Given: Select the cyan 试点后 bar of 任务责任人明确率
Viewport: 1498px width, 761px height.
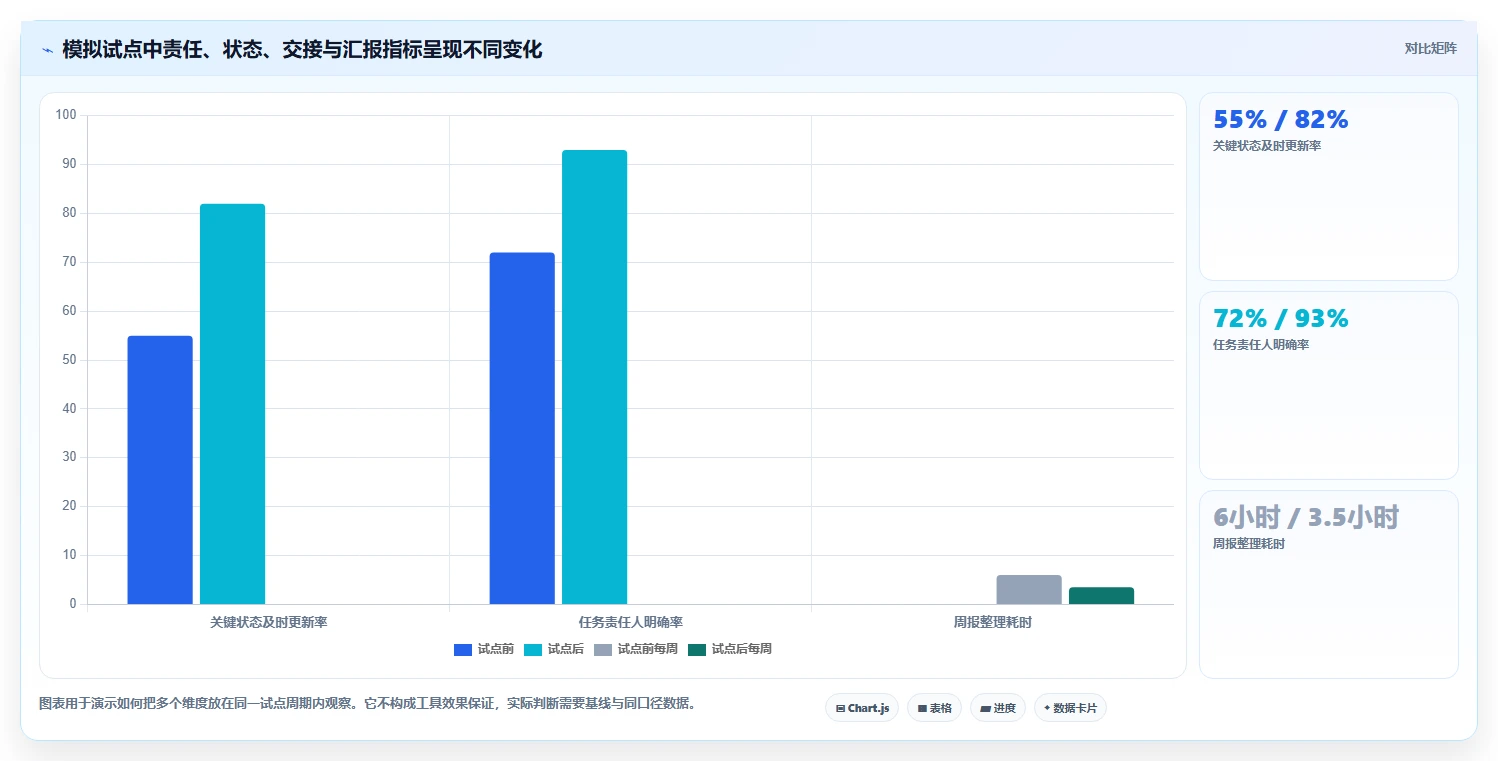Looking at the screenshot, I should [594, 377].
